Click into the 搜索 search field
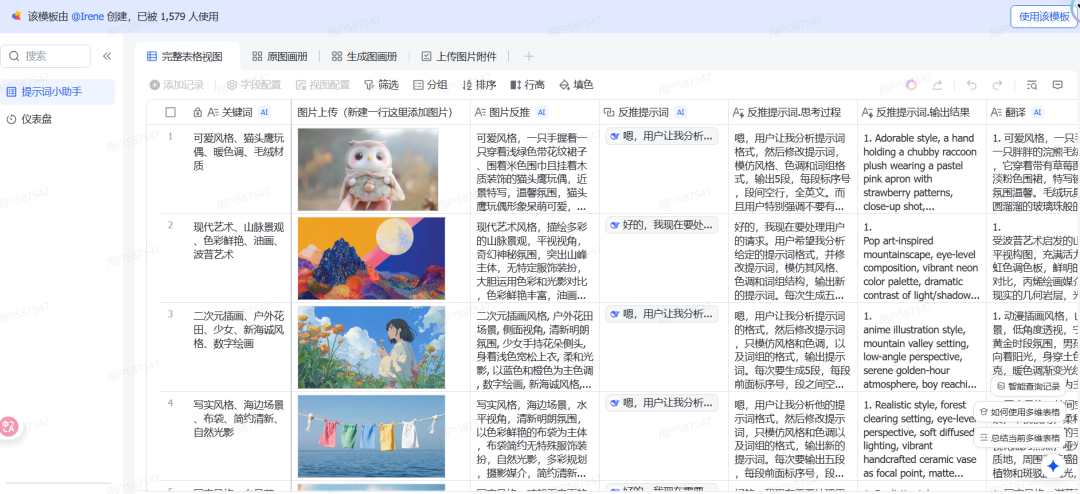This screenshot has width=1080, height=494. 45,56
